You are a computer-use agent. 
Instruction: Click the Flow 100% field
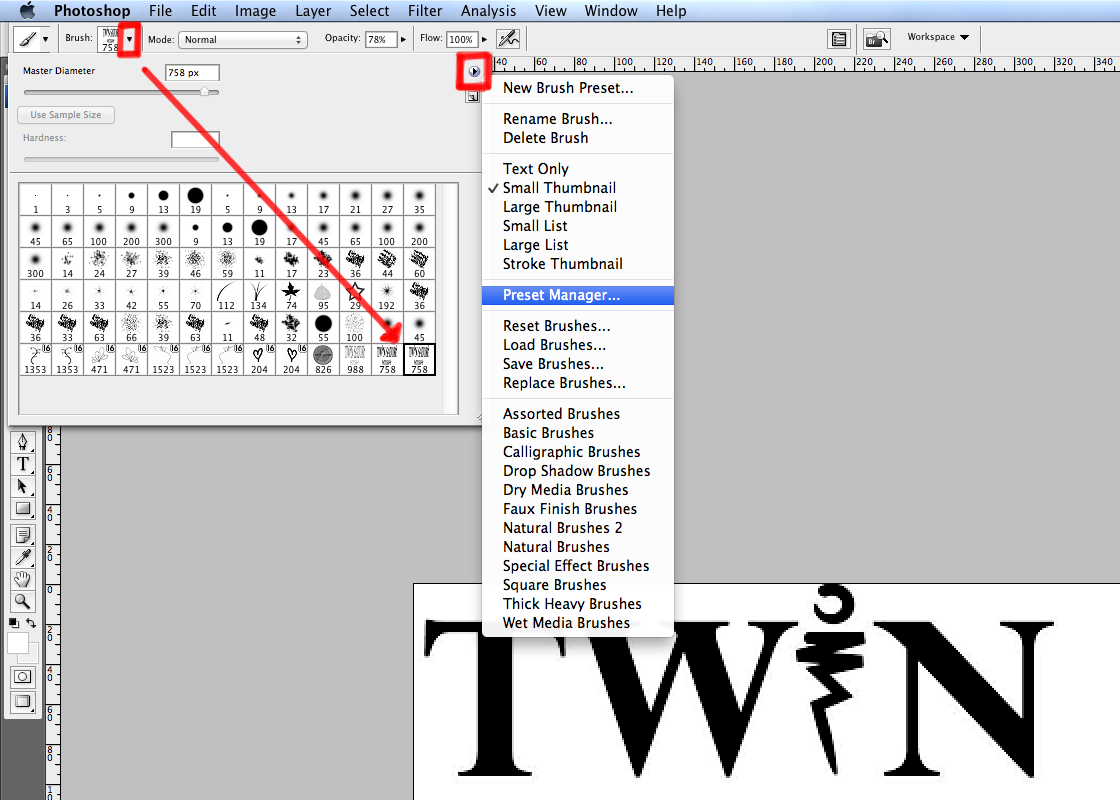click(x=461, y=39)
